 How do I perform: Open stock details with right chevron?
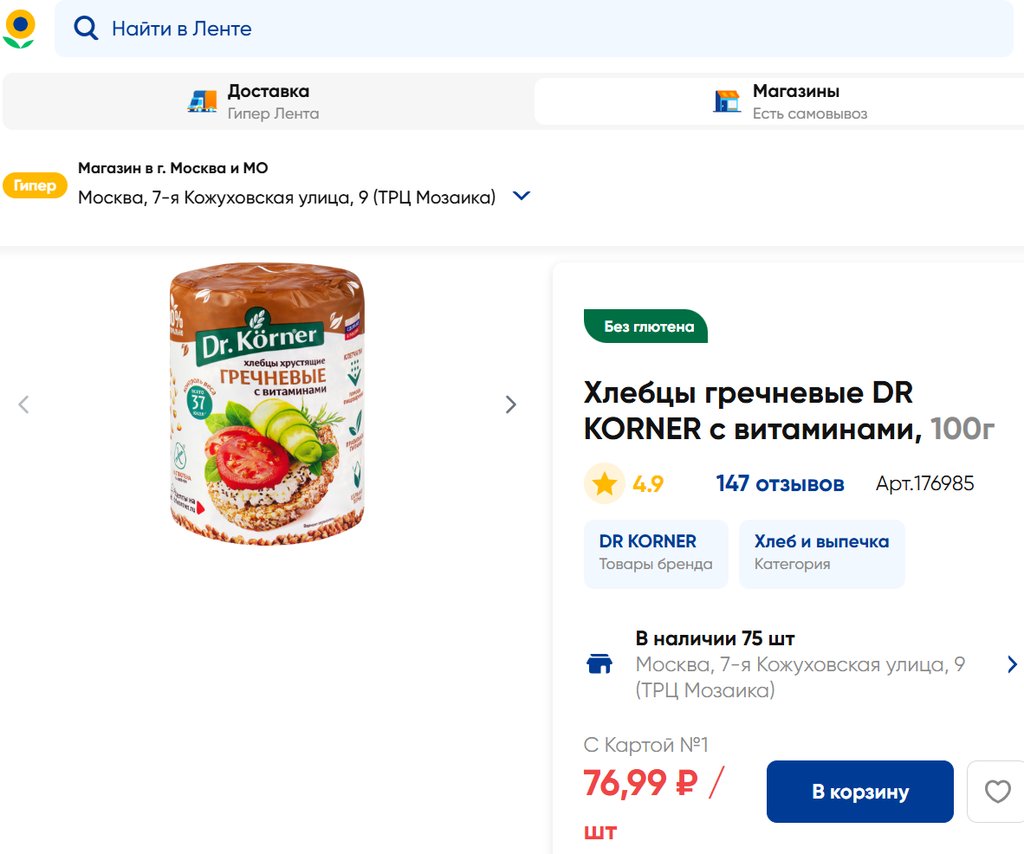pyautogui.click(x=1012, y=664)
